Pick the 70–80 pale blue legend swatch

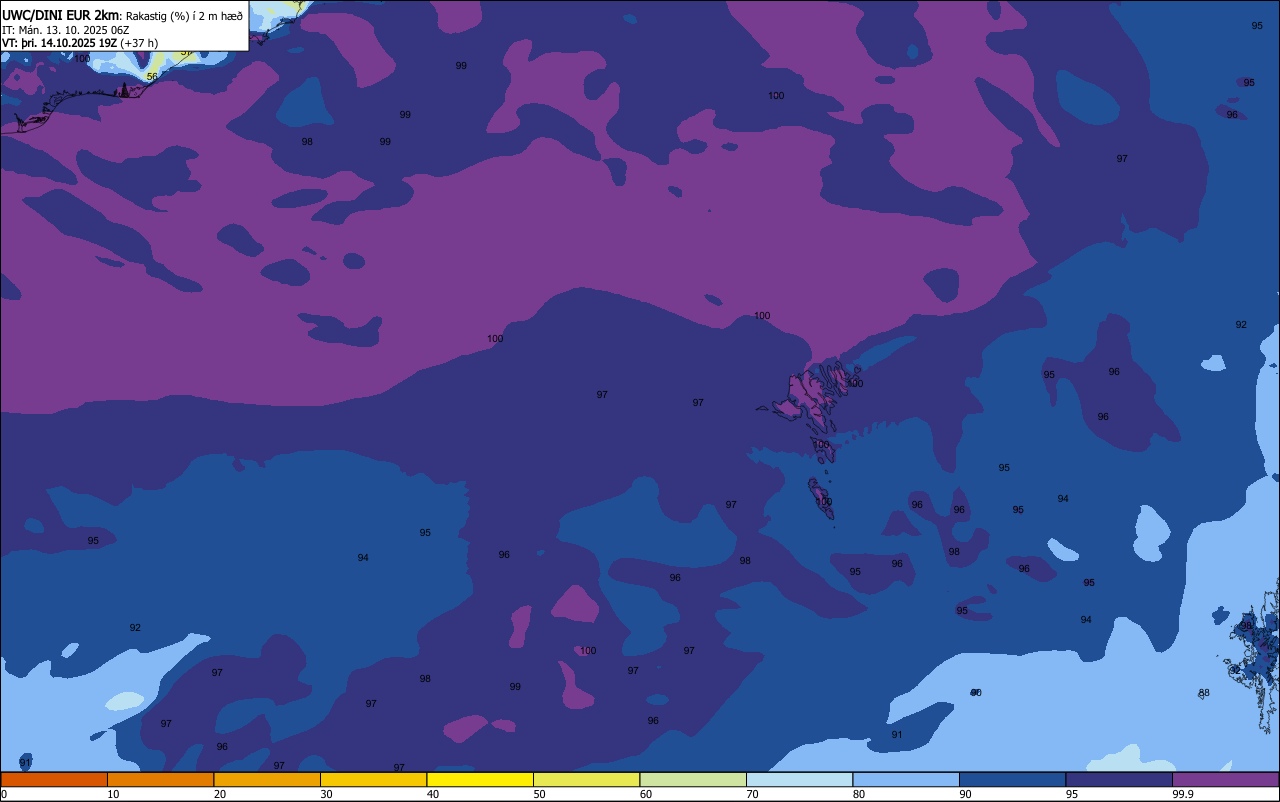(x=799, y=779)
